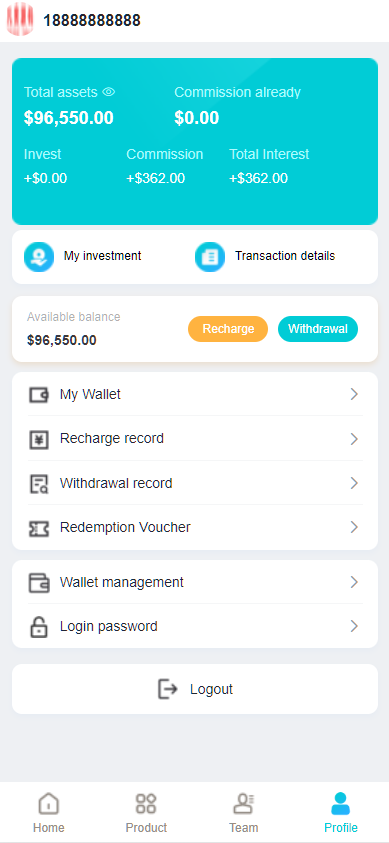Switch to the Team tab

tap(243, 812)
